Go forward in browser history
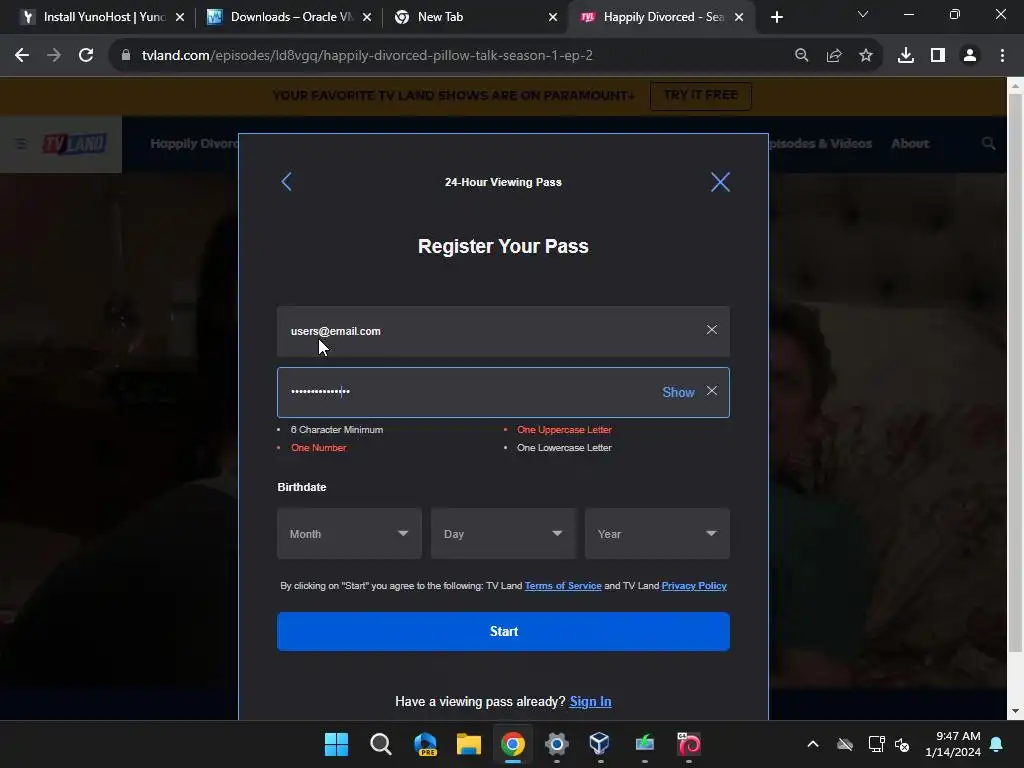Image resolution: width=1024 pixels, height=768 pixels. (x=54, y=56)
